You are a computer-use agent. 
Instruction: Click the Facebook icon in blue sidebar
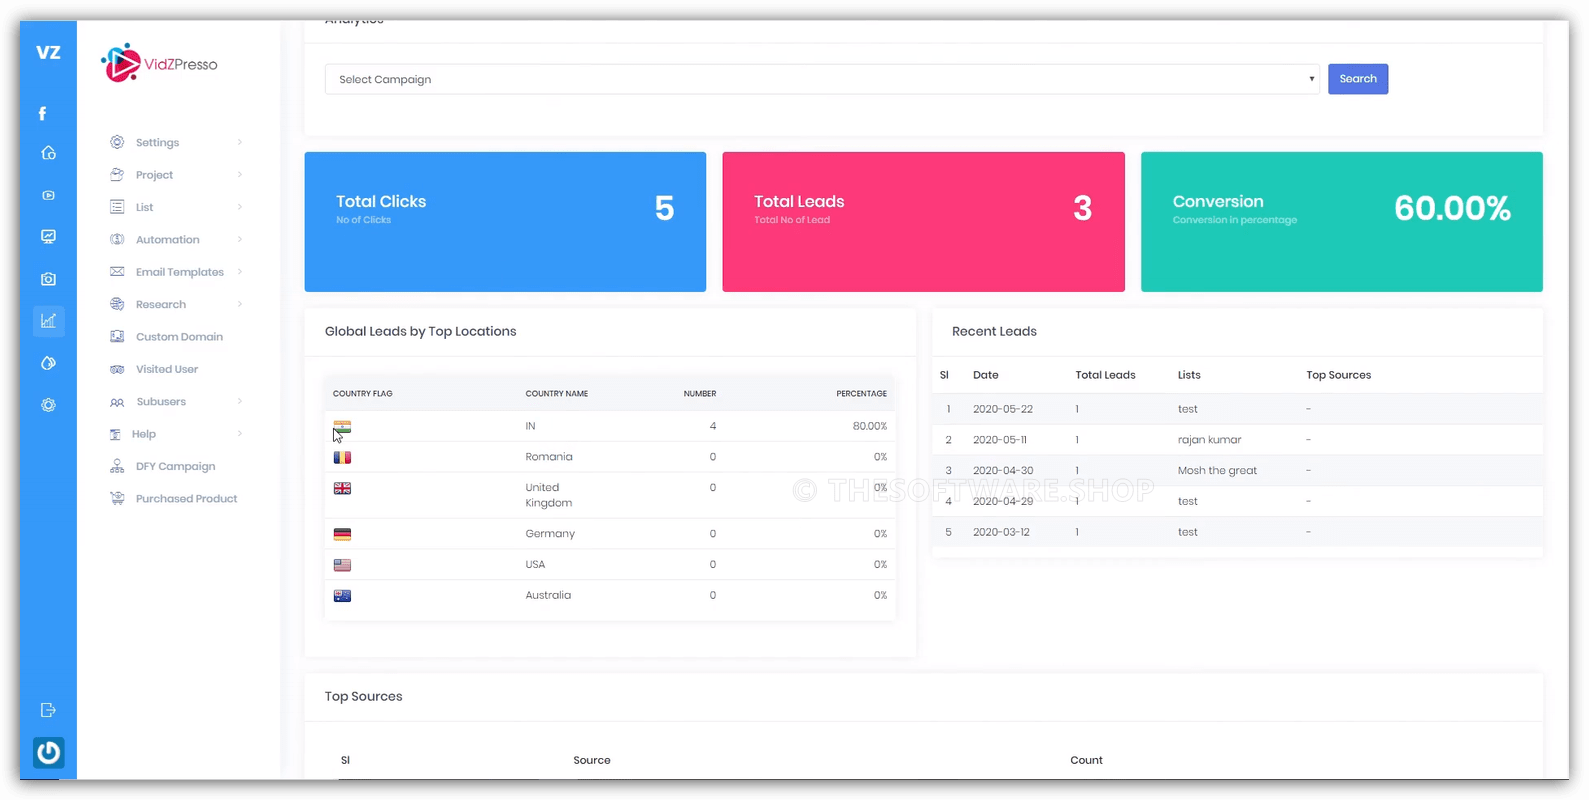pyautogui.click(x=42, y=114)
